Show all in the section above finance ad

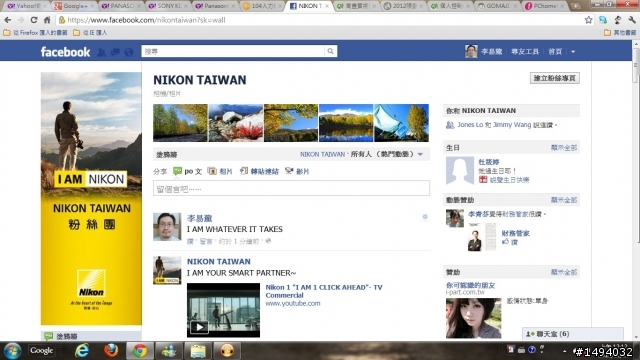tap(564, 200)
